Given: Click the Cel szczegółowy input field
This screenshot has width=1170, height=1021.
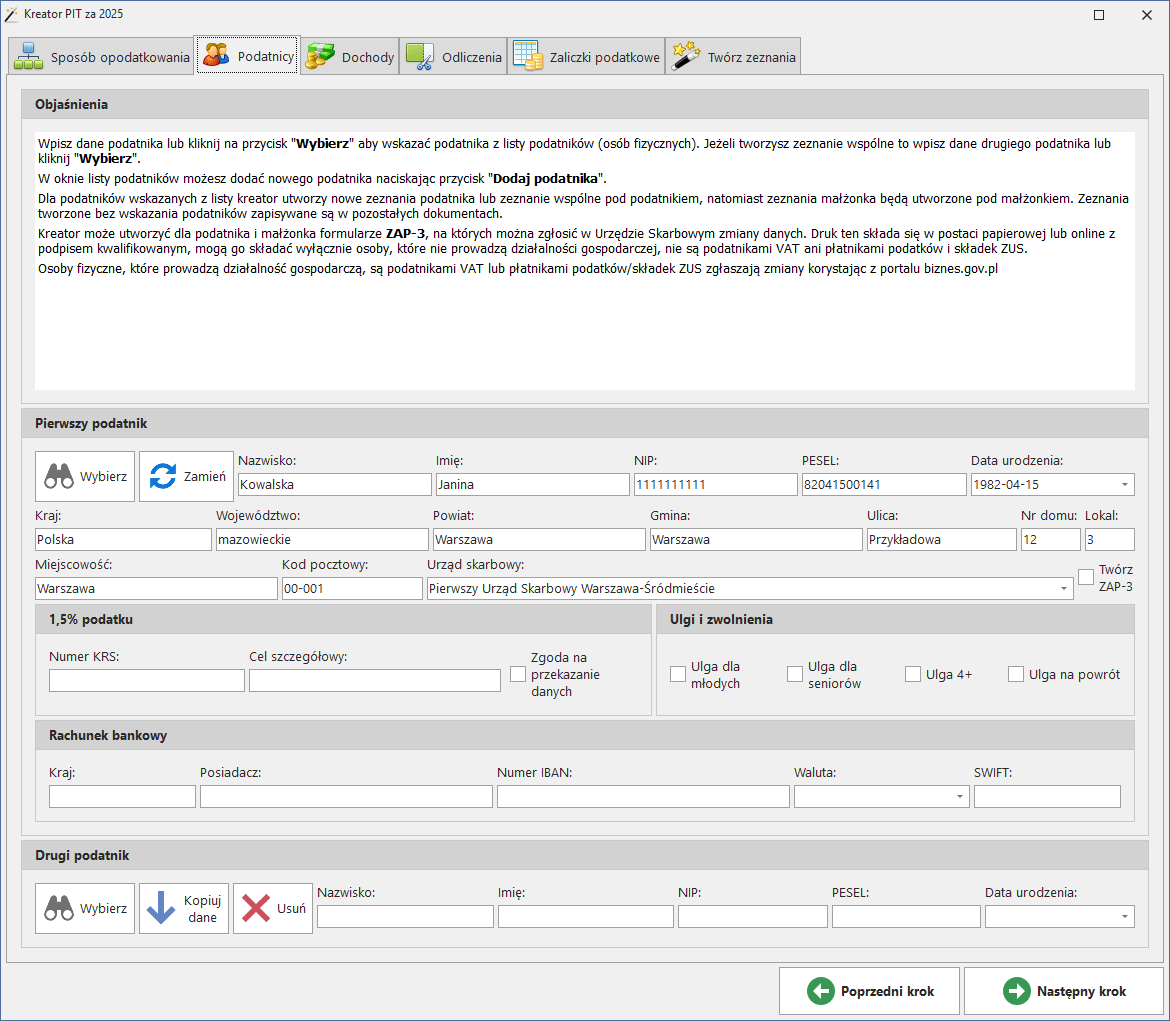Looking at the screenshot, I should (375, 680).
